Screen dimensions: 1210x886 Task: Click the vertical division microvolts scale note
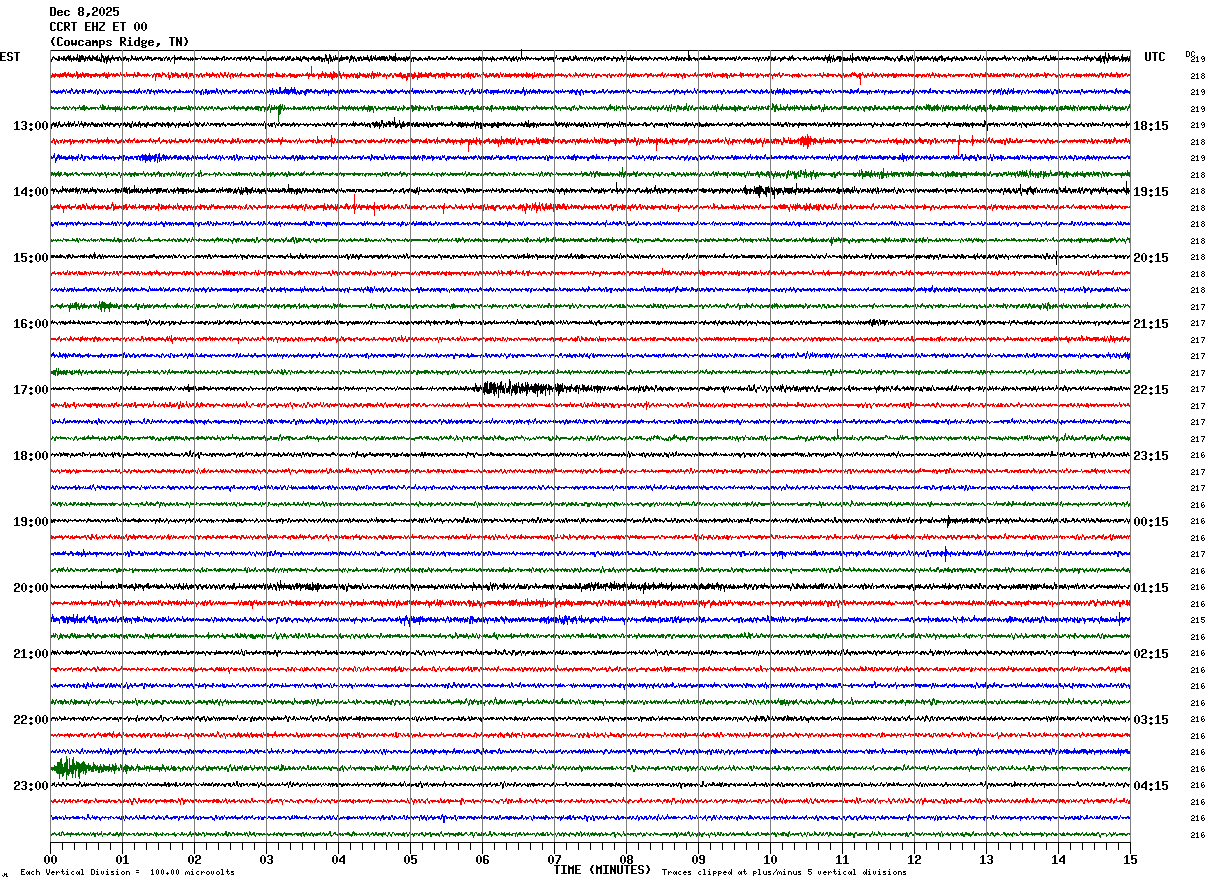tap(127, 872)
